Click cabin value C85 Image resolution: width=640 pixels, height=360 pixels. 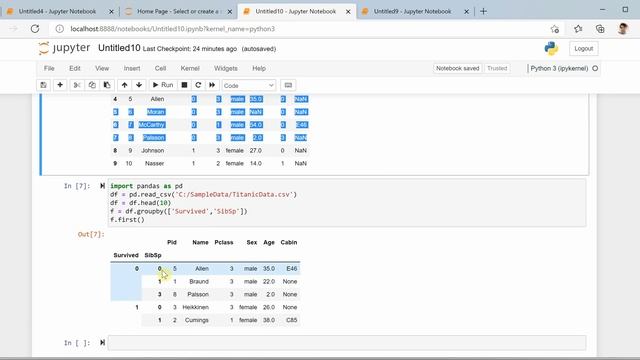tap(291, 320)
